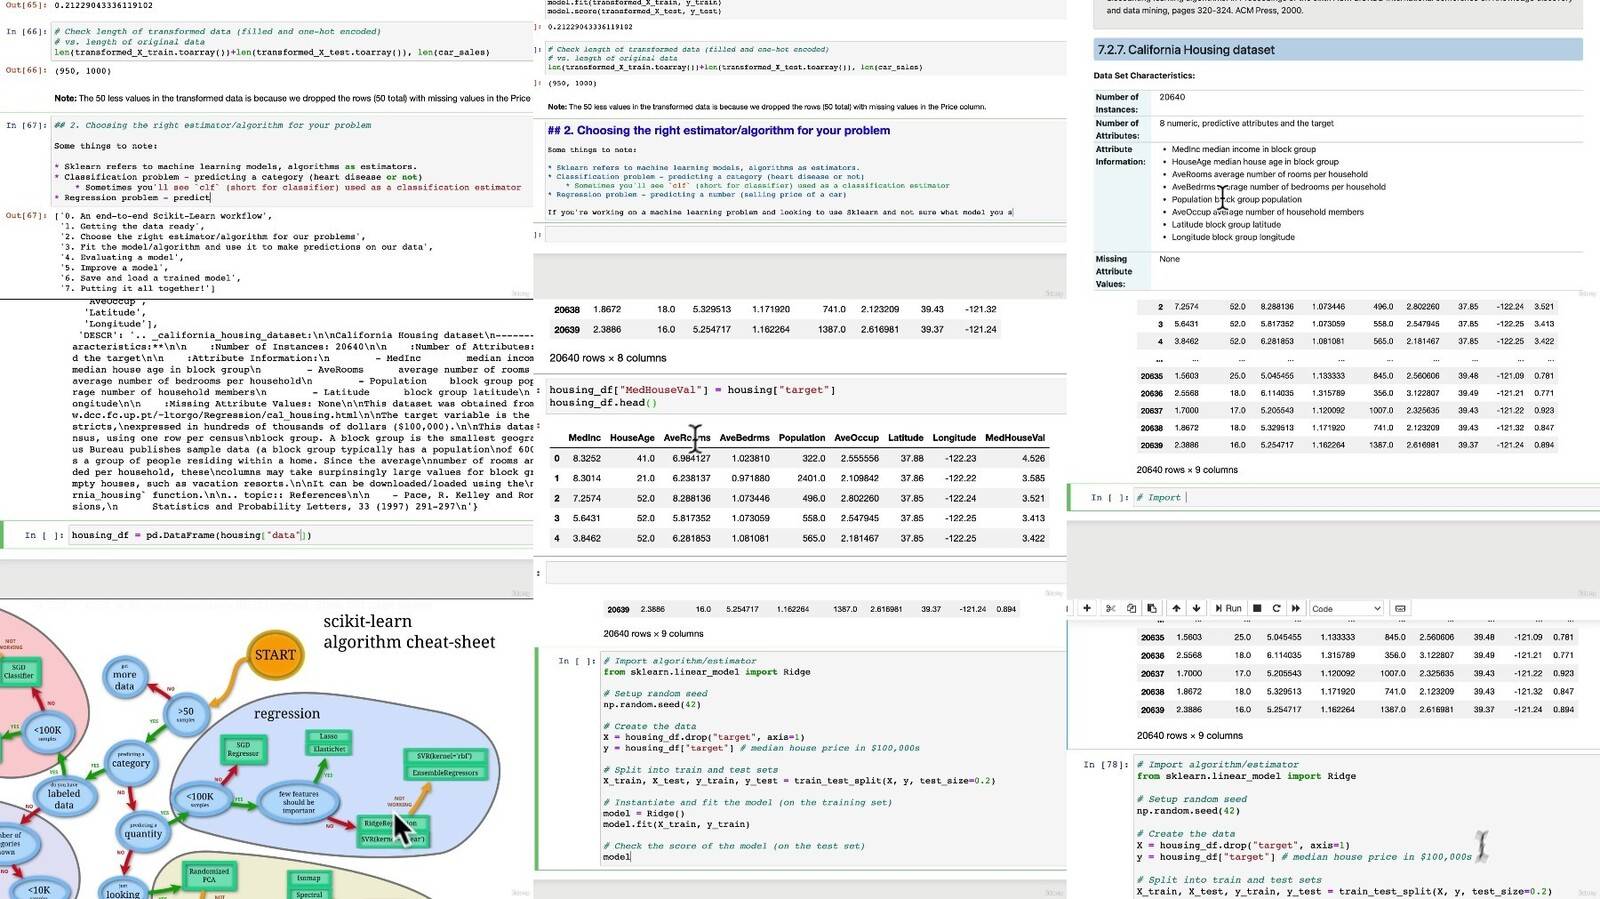
Task: Click the AveBedrms column header
Action: 744,437
